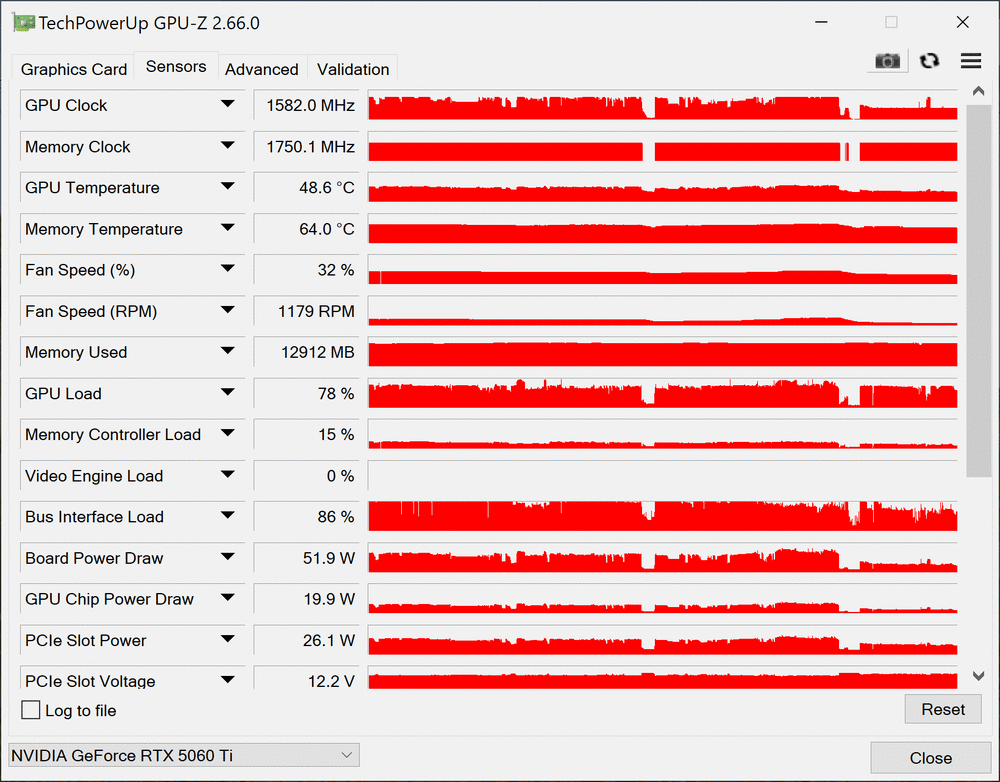Open the Fan Speed (RPM) dropdown arrow
1000x782 pixels.
point(228,311)
